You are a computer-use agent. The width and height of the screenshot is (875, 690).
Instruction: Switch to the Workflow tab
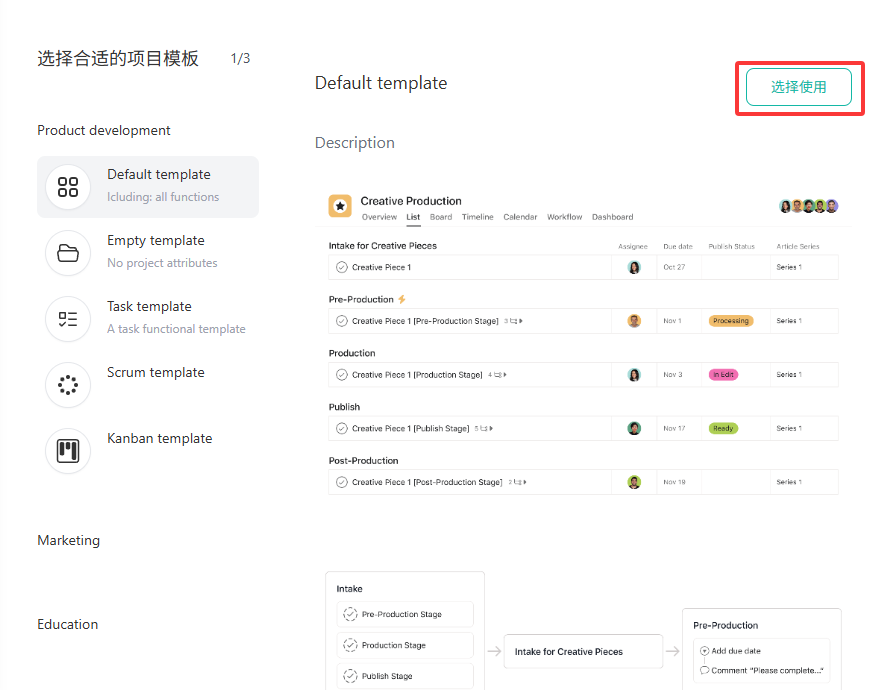click(x=564, y=217)
